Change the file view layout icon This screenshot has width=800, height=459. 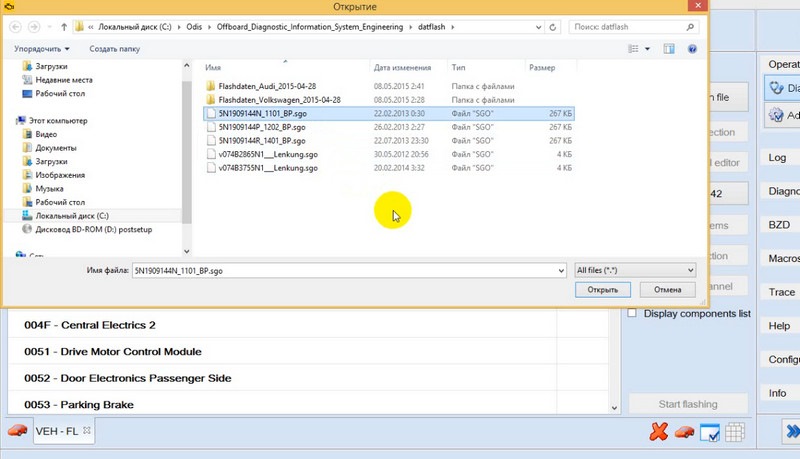point(633,49)
